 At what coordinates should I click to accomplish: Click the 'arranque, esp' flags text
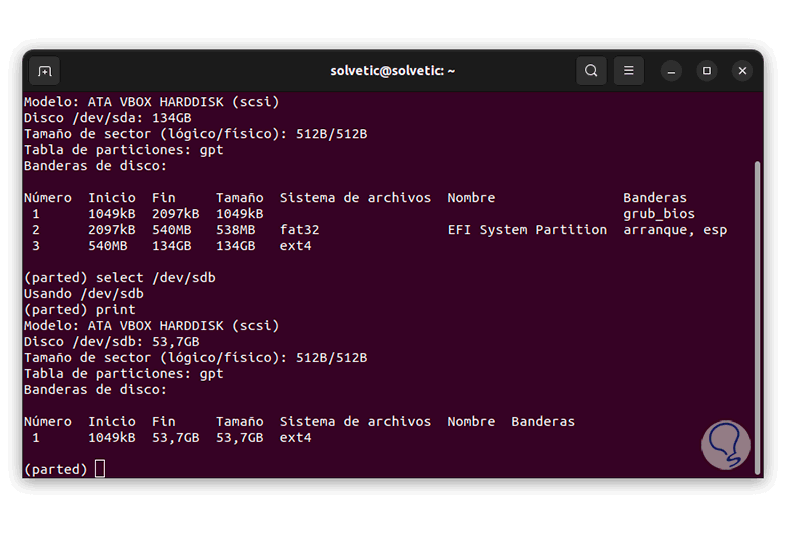pos(675,230)
